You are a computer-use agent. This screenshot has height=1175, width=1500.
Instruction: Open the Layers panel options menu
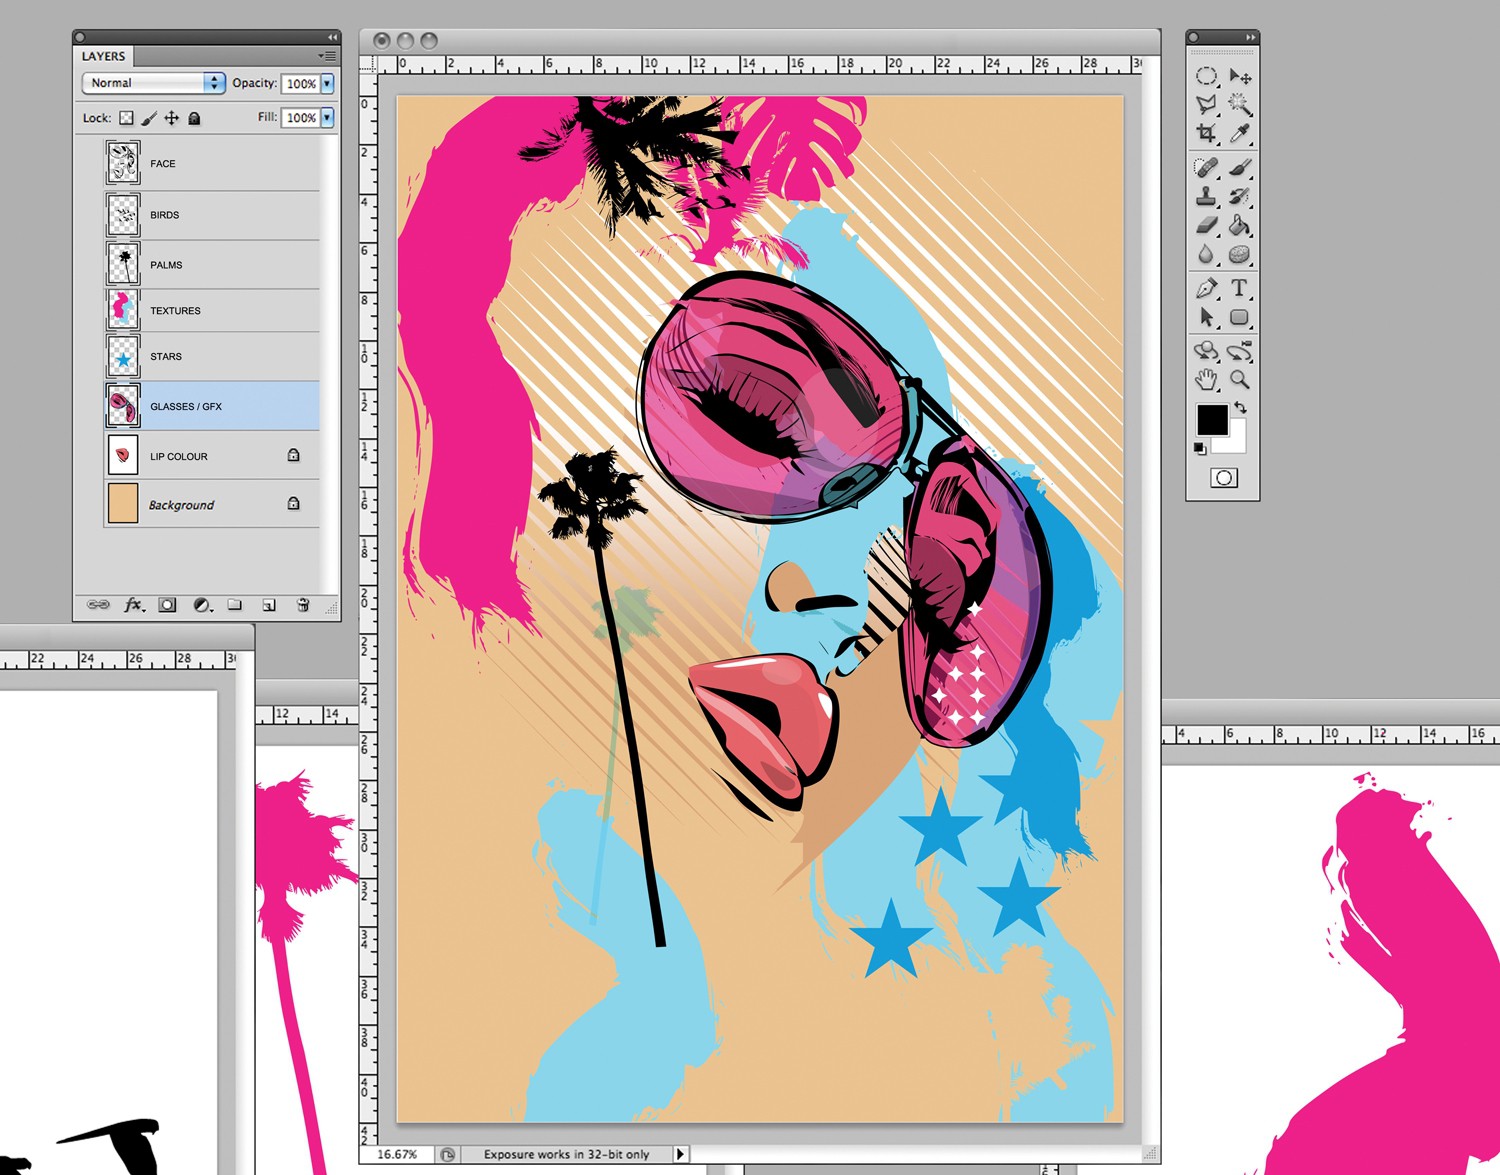click(327, 56)
